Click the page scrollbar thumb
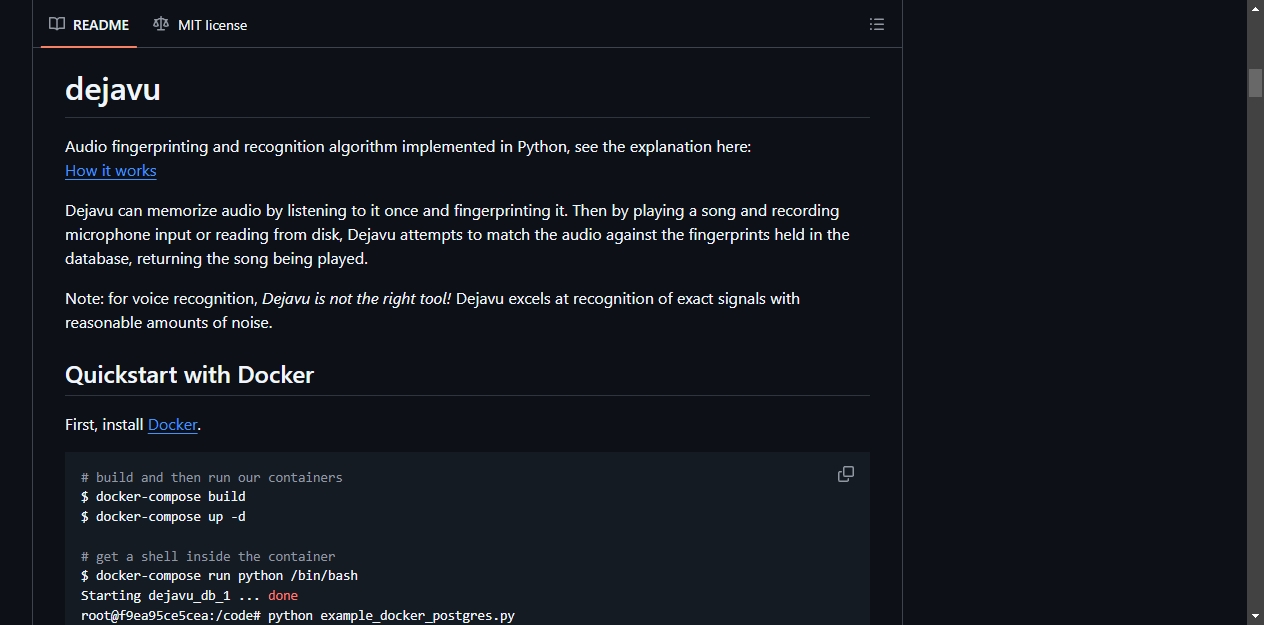Image resolution: width=1264 pixels, height=625 pixels. (x=1255, y=83)
